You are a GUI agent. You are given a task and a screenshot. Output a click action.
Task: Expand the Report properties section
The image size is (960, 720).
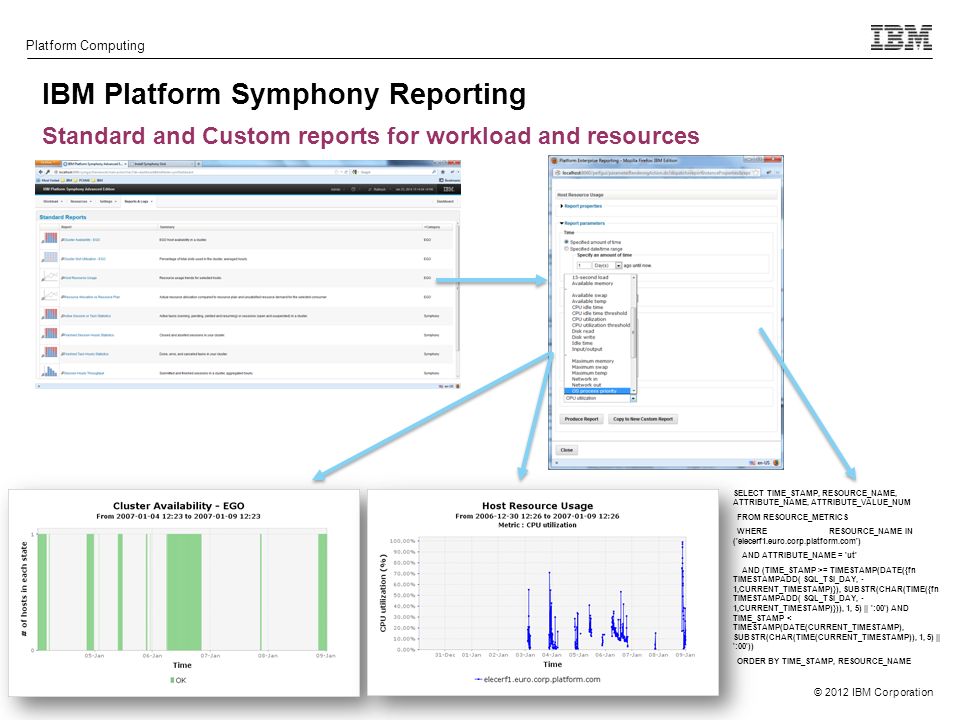[x=582, y=206]
